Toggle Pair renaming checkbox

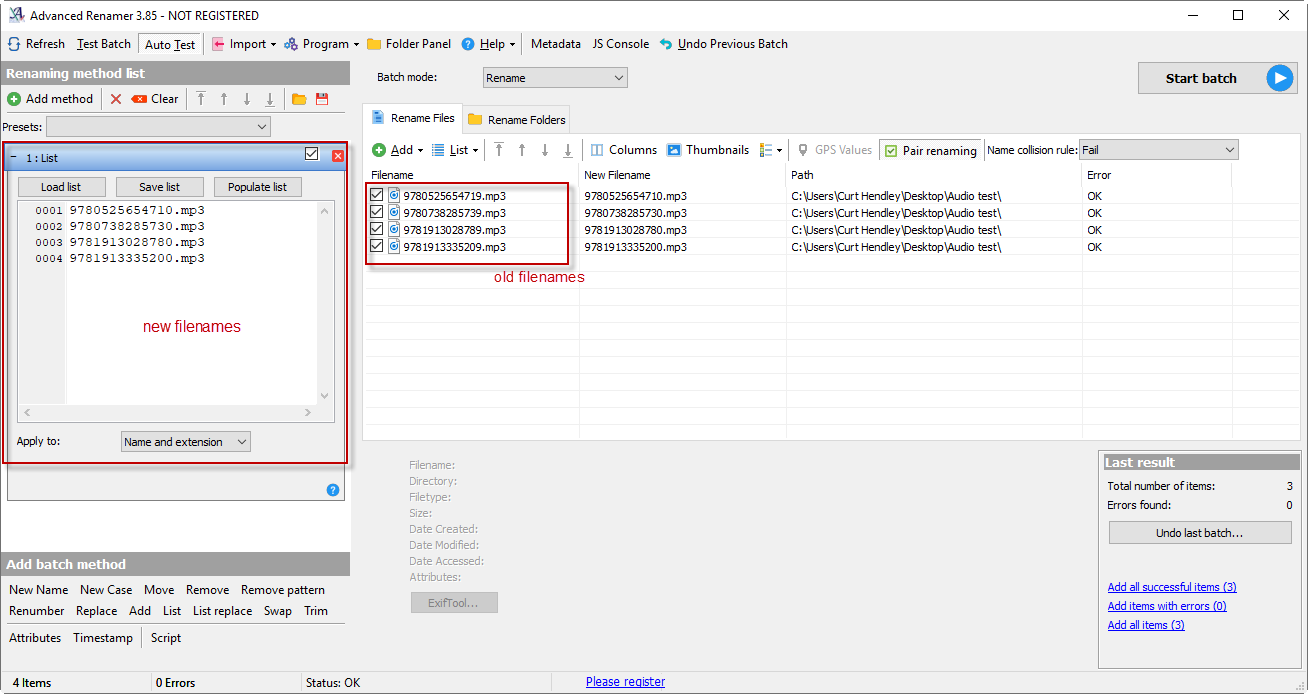pyautogui.click(x=930, y=151)
